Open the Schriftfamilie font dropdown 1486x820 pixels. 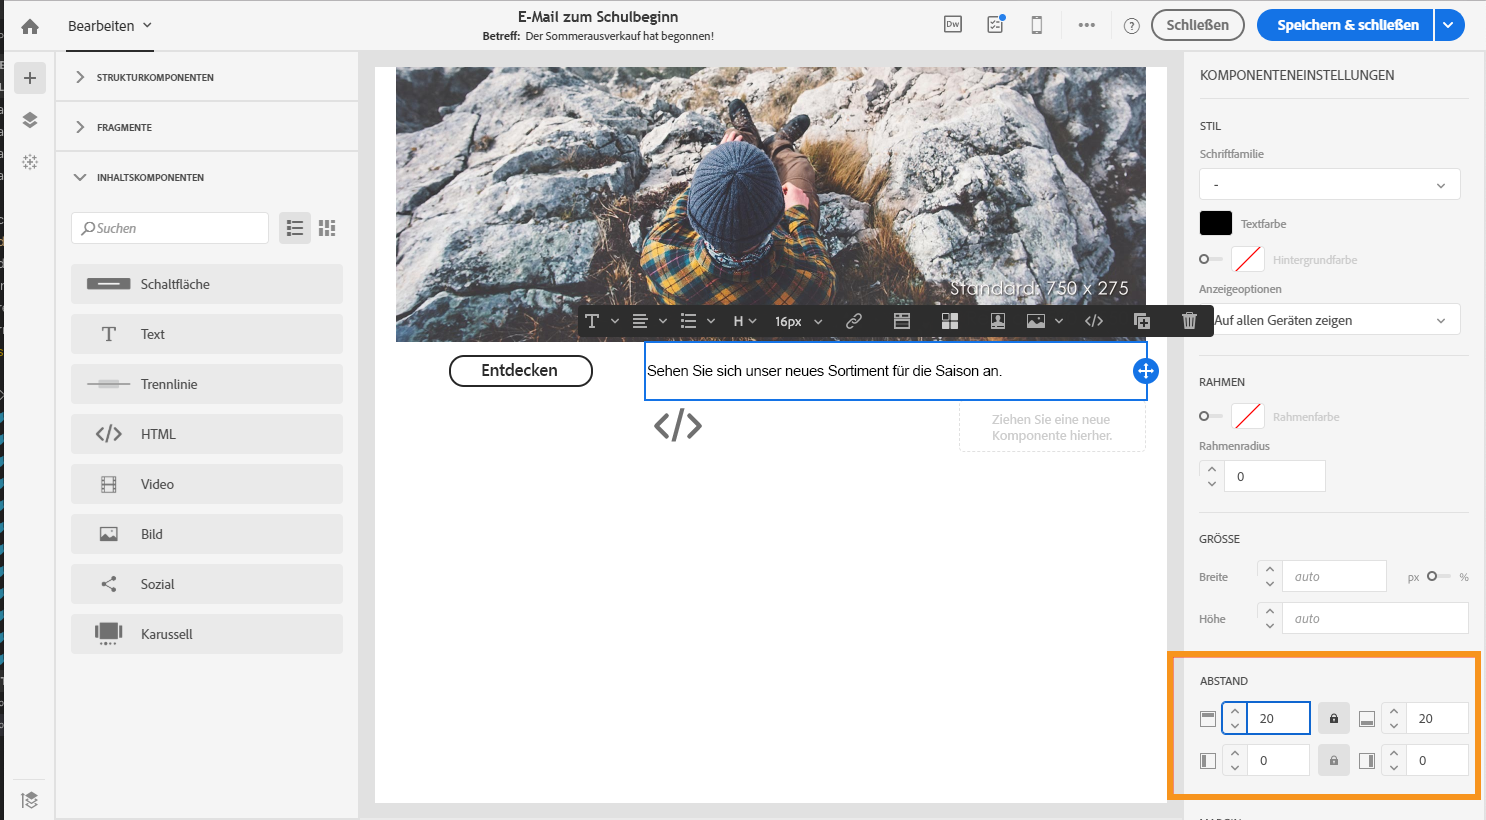click(x=1330, y=184)
